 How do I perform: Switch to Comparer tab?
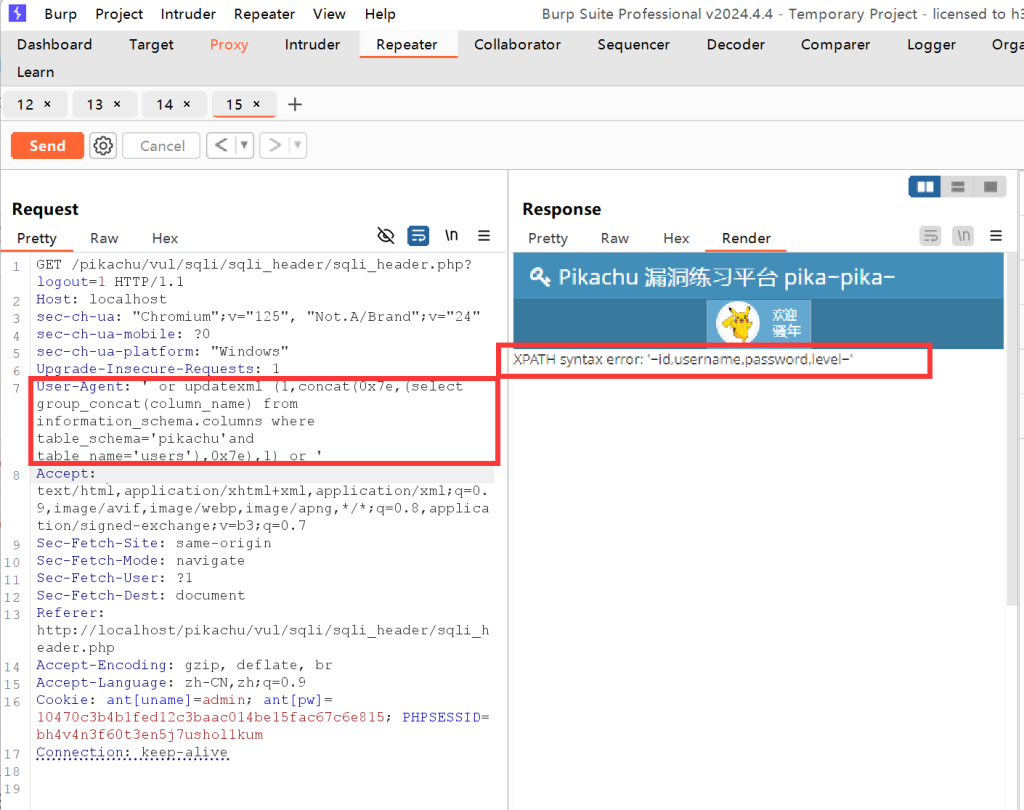coord(835,44)
